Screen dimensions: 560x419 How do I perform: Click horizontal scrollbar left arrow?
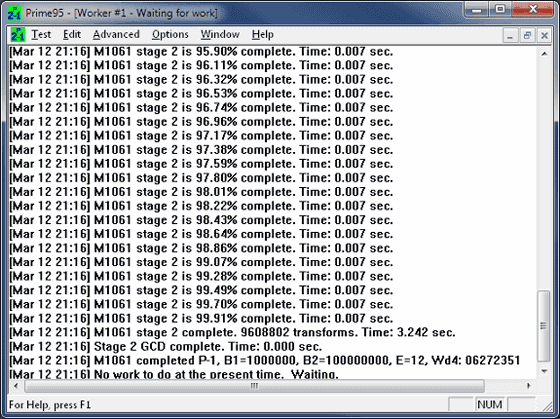click(x=16, y=386)
